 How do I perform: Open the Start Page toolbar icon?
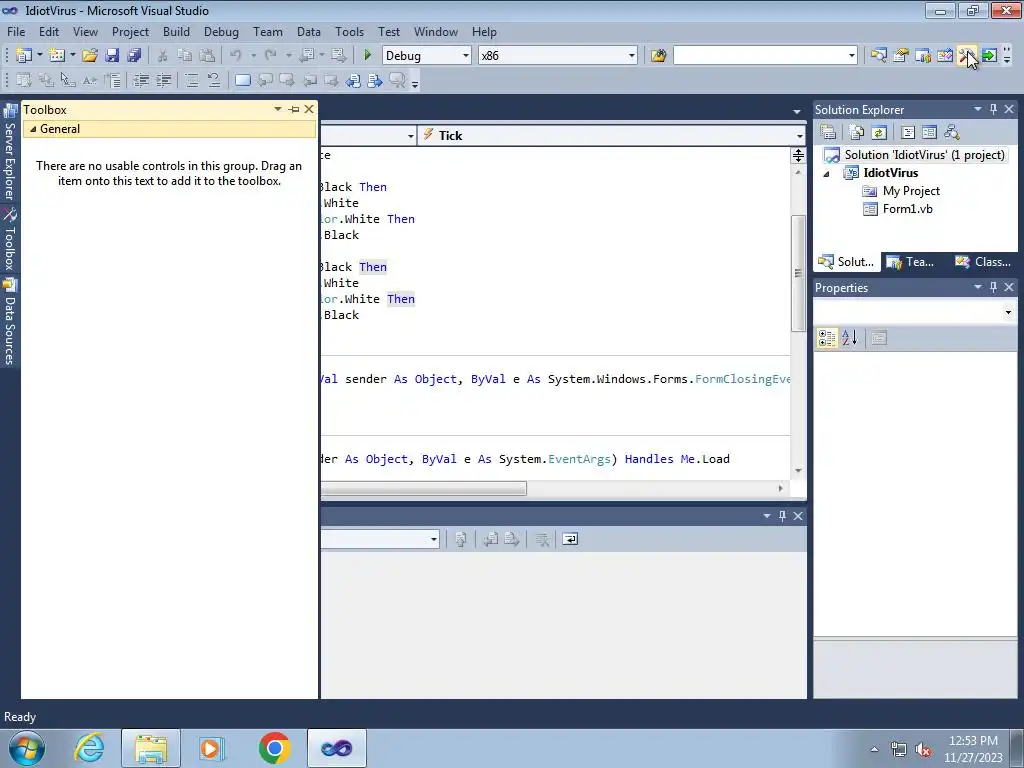989,56
